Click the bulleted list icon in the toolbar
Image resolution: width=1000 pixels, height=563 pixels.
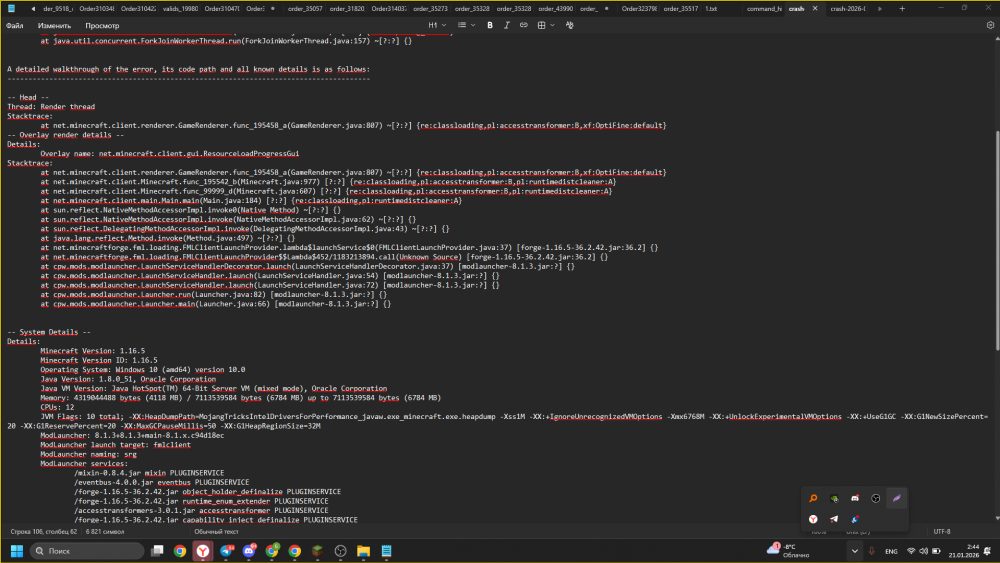462,26
